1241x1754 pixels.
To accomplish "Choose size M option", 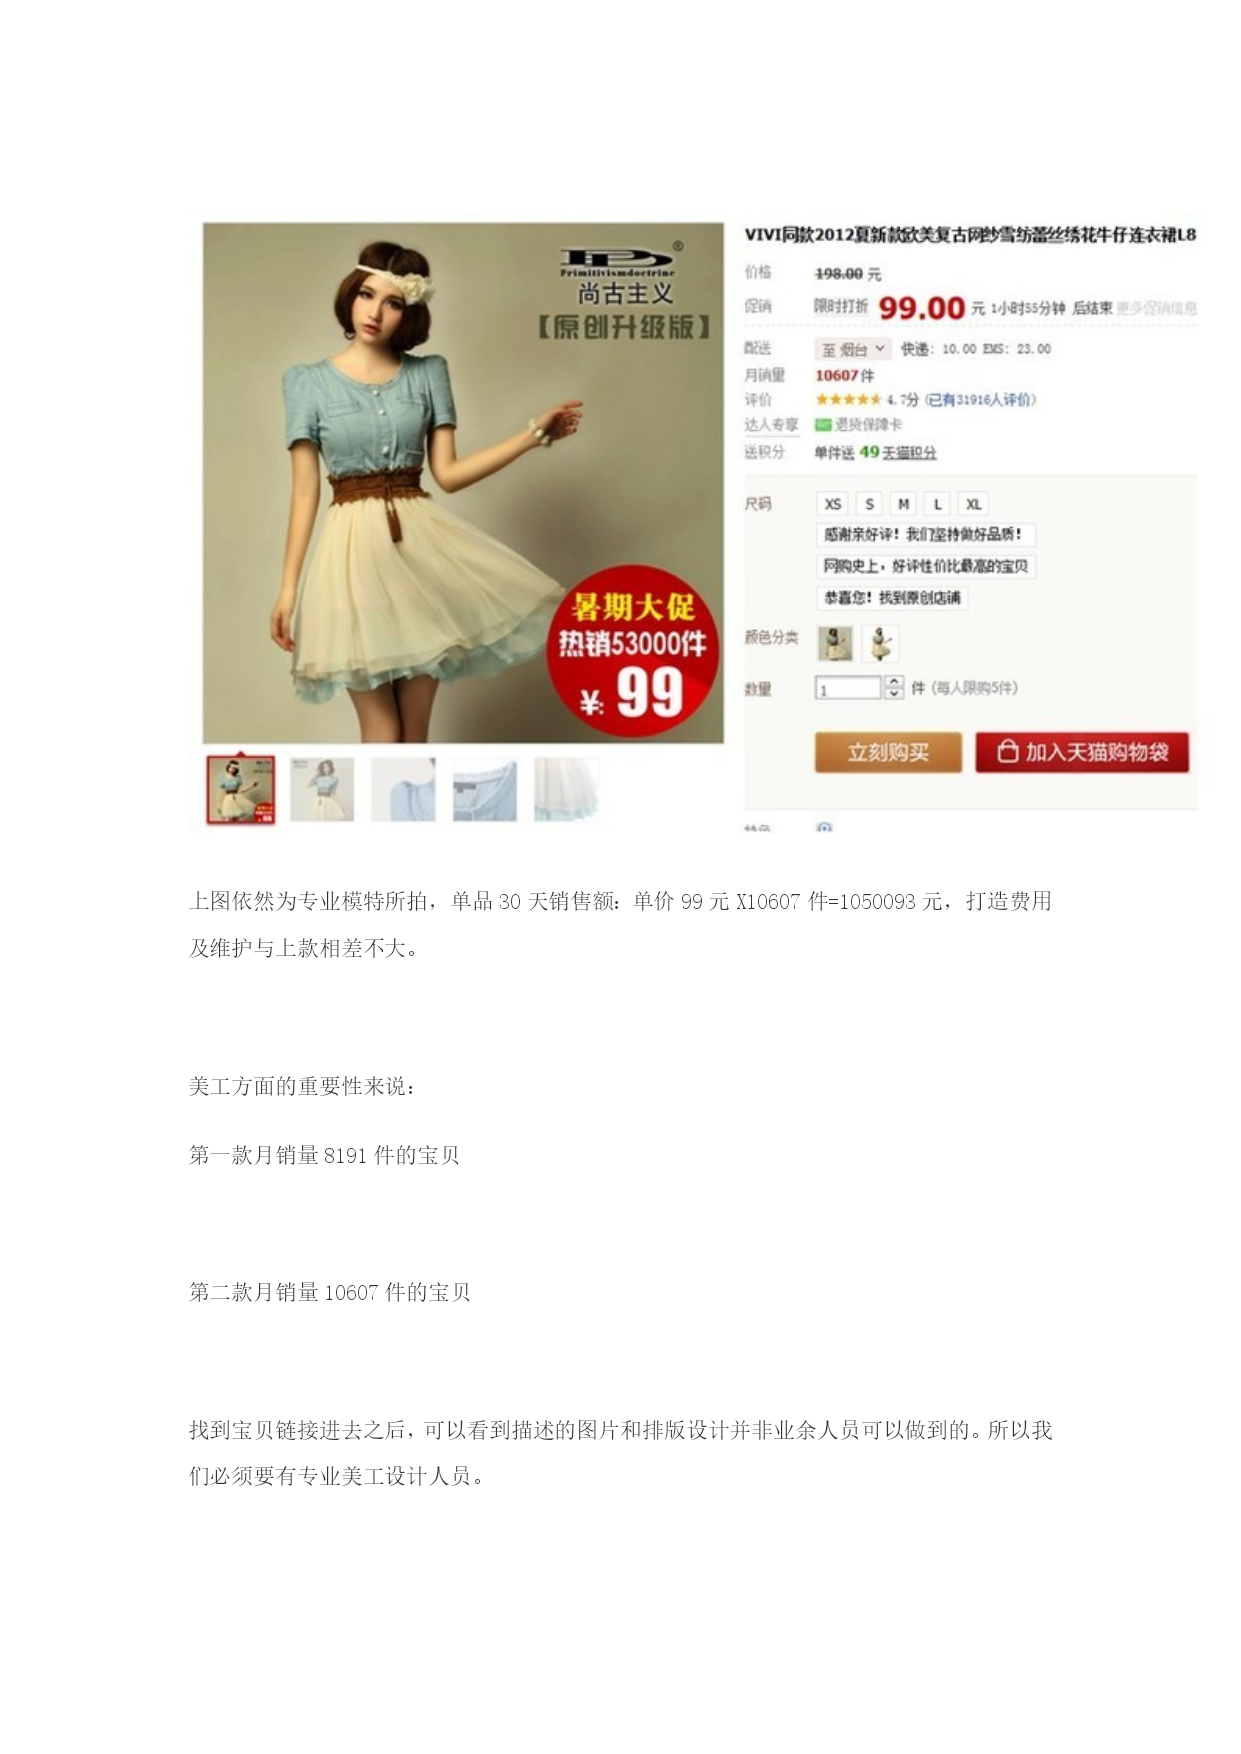I will pyautogui.click(x=903, y=504).
